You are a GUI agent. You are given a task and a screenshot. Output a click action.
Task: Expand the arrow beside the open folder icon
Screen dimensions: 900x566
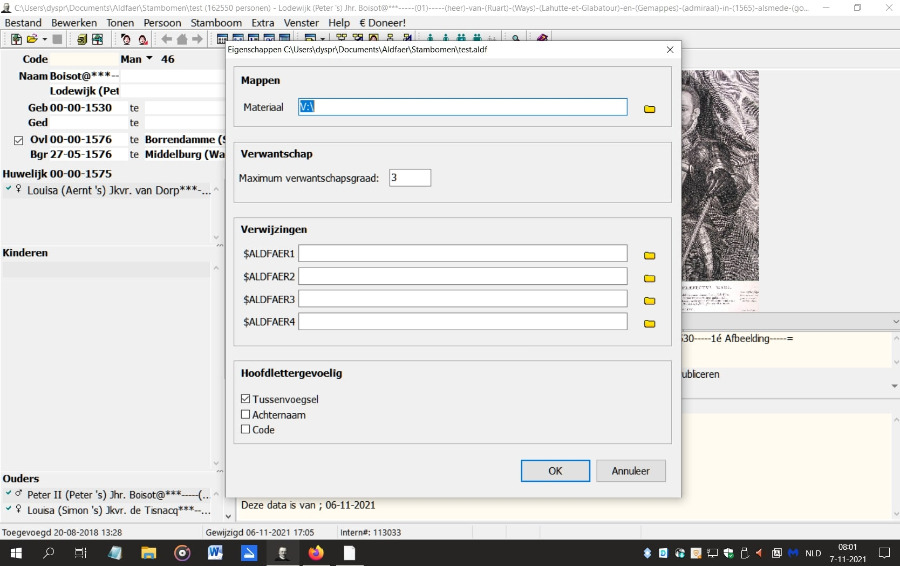coord(44,40)
